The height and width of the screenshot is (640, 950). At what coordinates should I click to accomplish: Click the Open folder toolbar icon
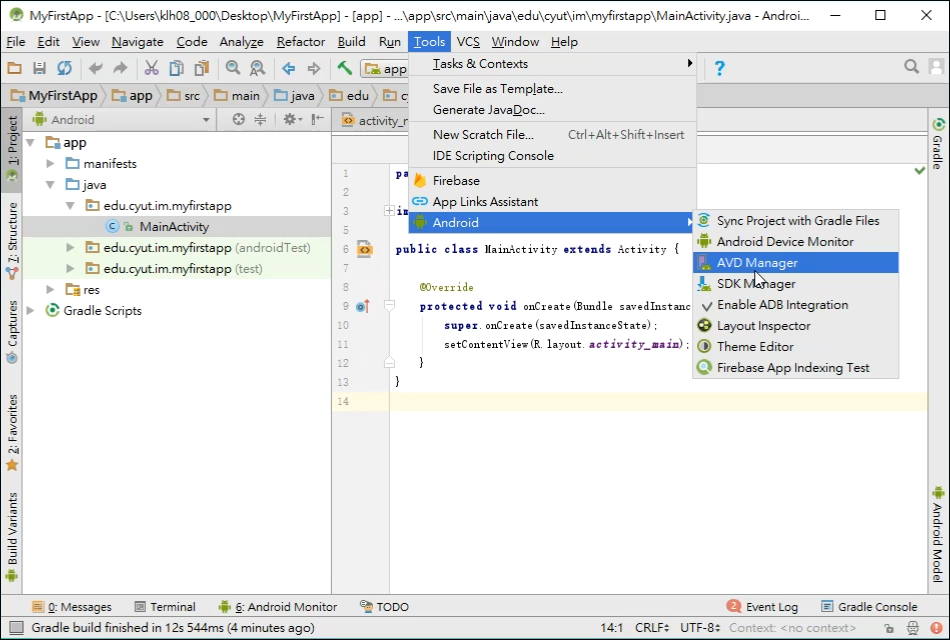coord(15,68)
